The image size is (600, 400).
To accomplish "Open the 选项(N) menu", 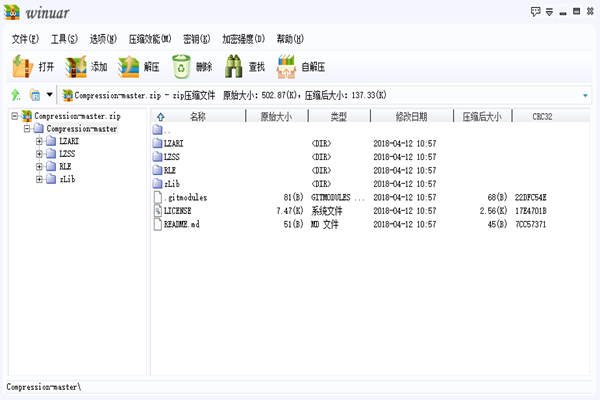I will click(x=103, y=39).
